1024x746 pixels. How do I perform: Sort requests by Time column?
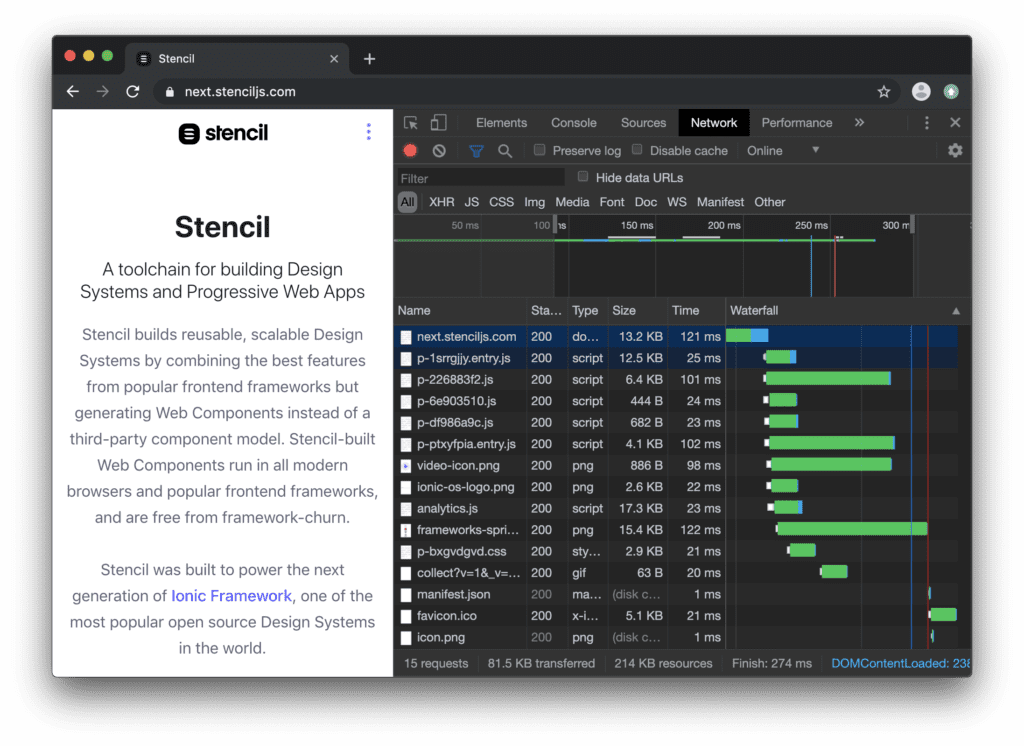click(x=696, y=311)
